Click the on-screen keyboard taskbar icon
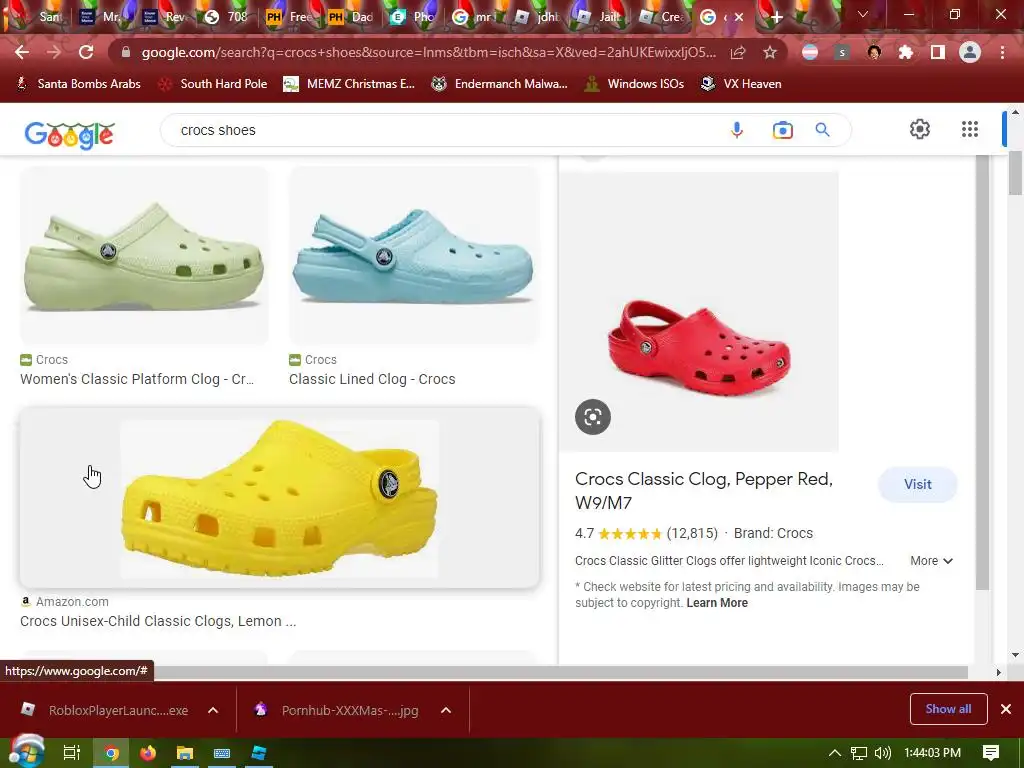 222,753
